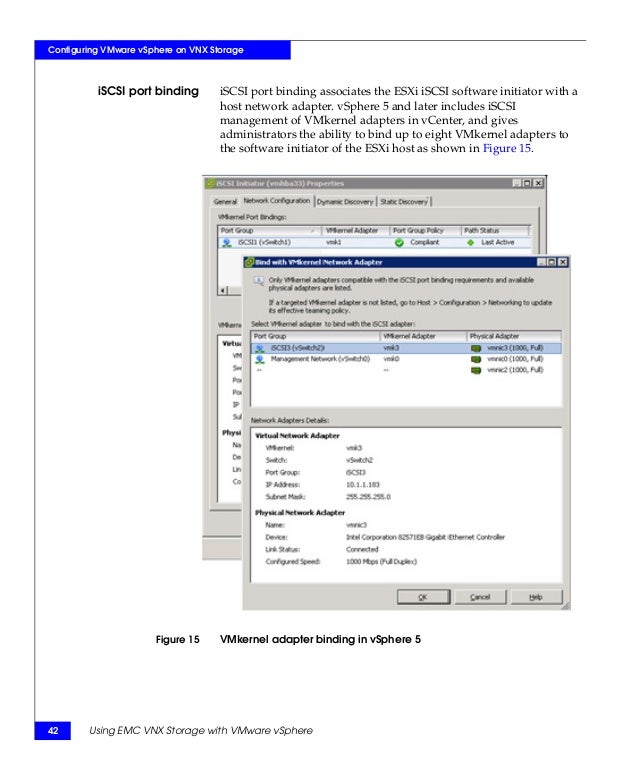
Task: Click Cancel in Bind with VMkernel dialog
Action: (480, 597)
